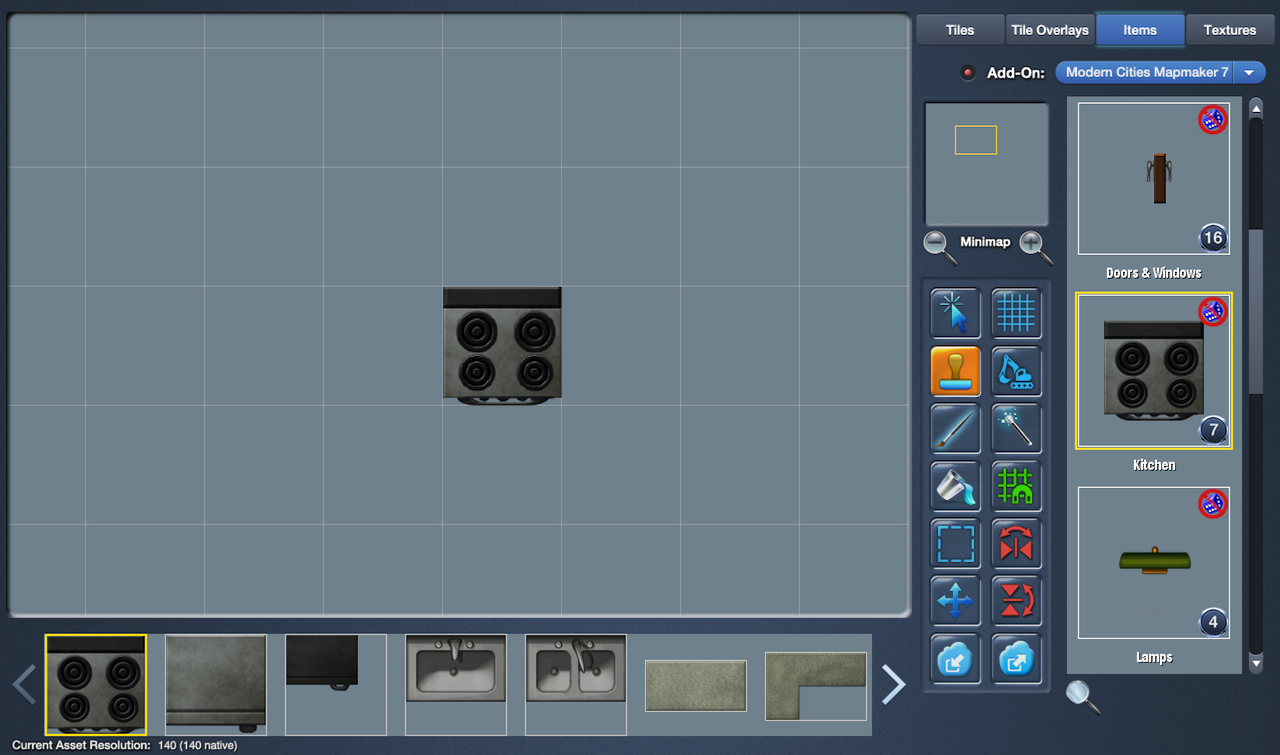Zoom in using the minimap plus magnifier
The width and height of the screenshot is (1280, 755).
click(x=1035, y=245)
